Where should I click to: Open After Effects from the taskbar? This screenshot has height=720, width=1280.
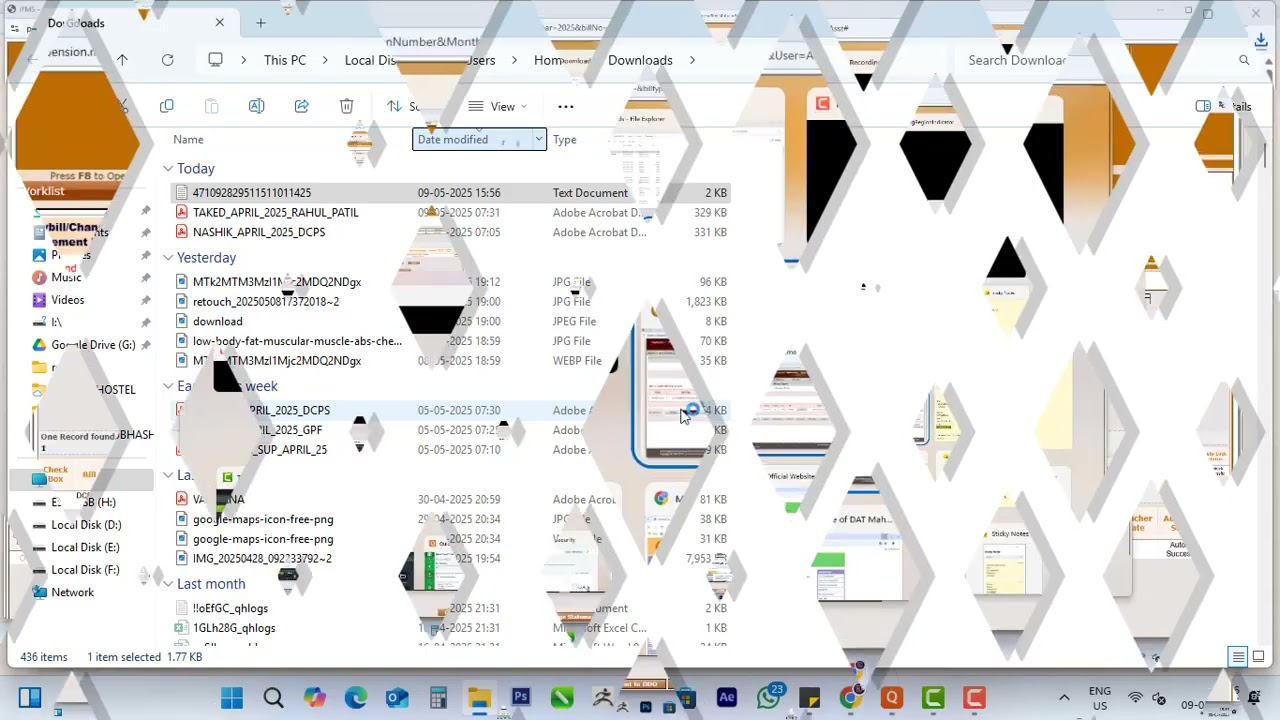click(727, 698)
